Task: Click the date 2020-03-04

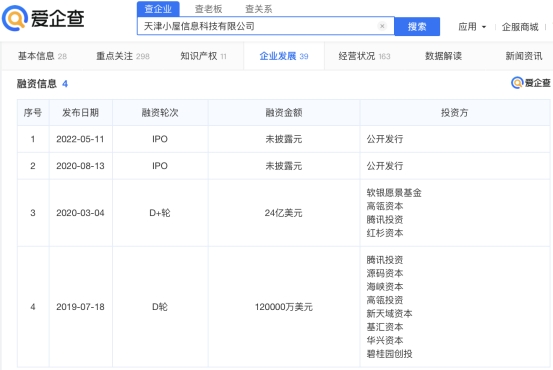Action: [80, 213]
